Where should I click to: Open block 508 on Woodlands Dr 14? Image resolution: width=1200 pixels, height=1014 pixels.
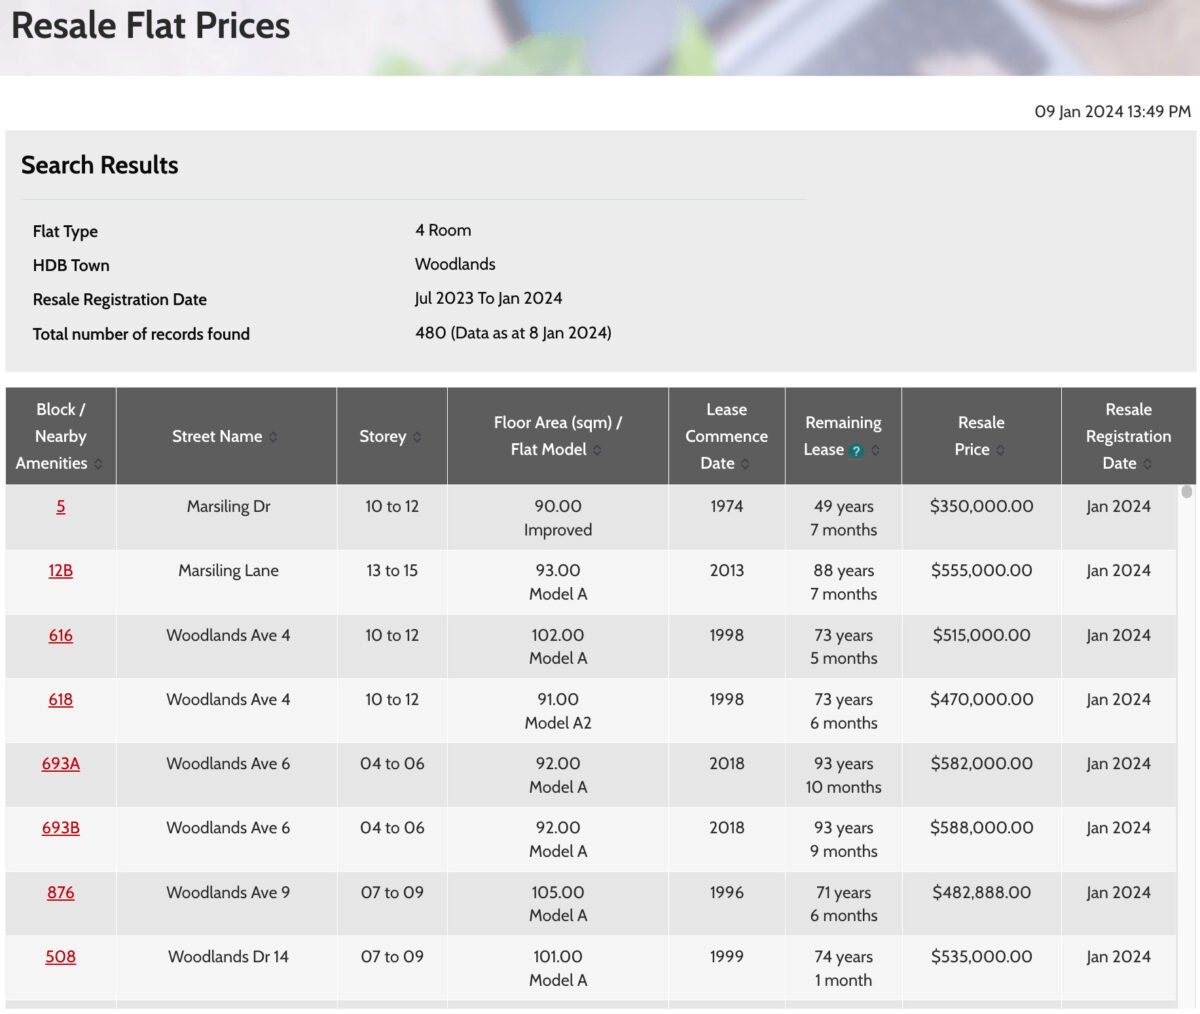(60, 956)
